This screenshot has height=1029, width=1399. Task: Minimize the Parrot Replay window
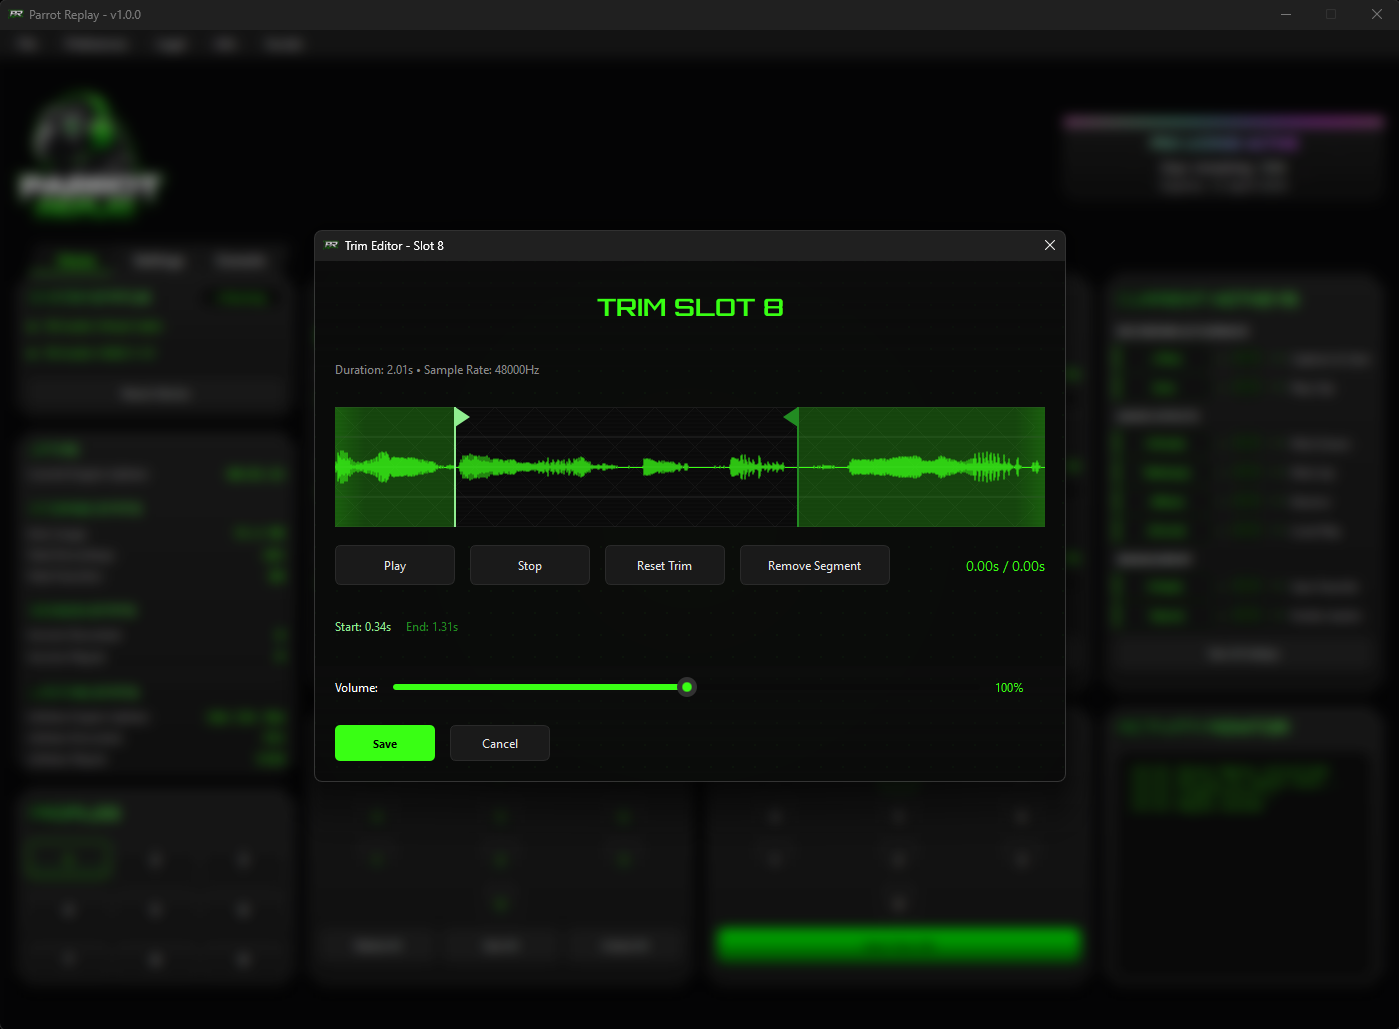tap(1286, 14)
